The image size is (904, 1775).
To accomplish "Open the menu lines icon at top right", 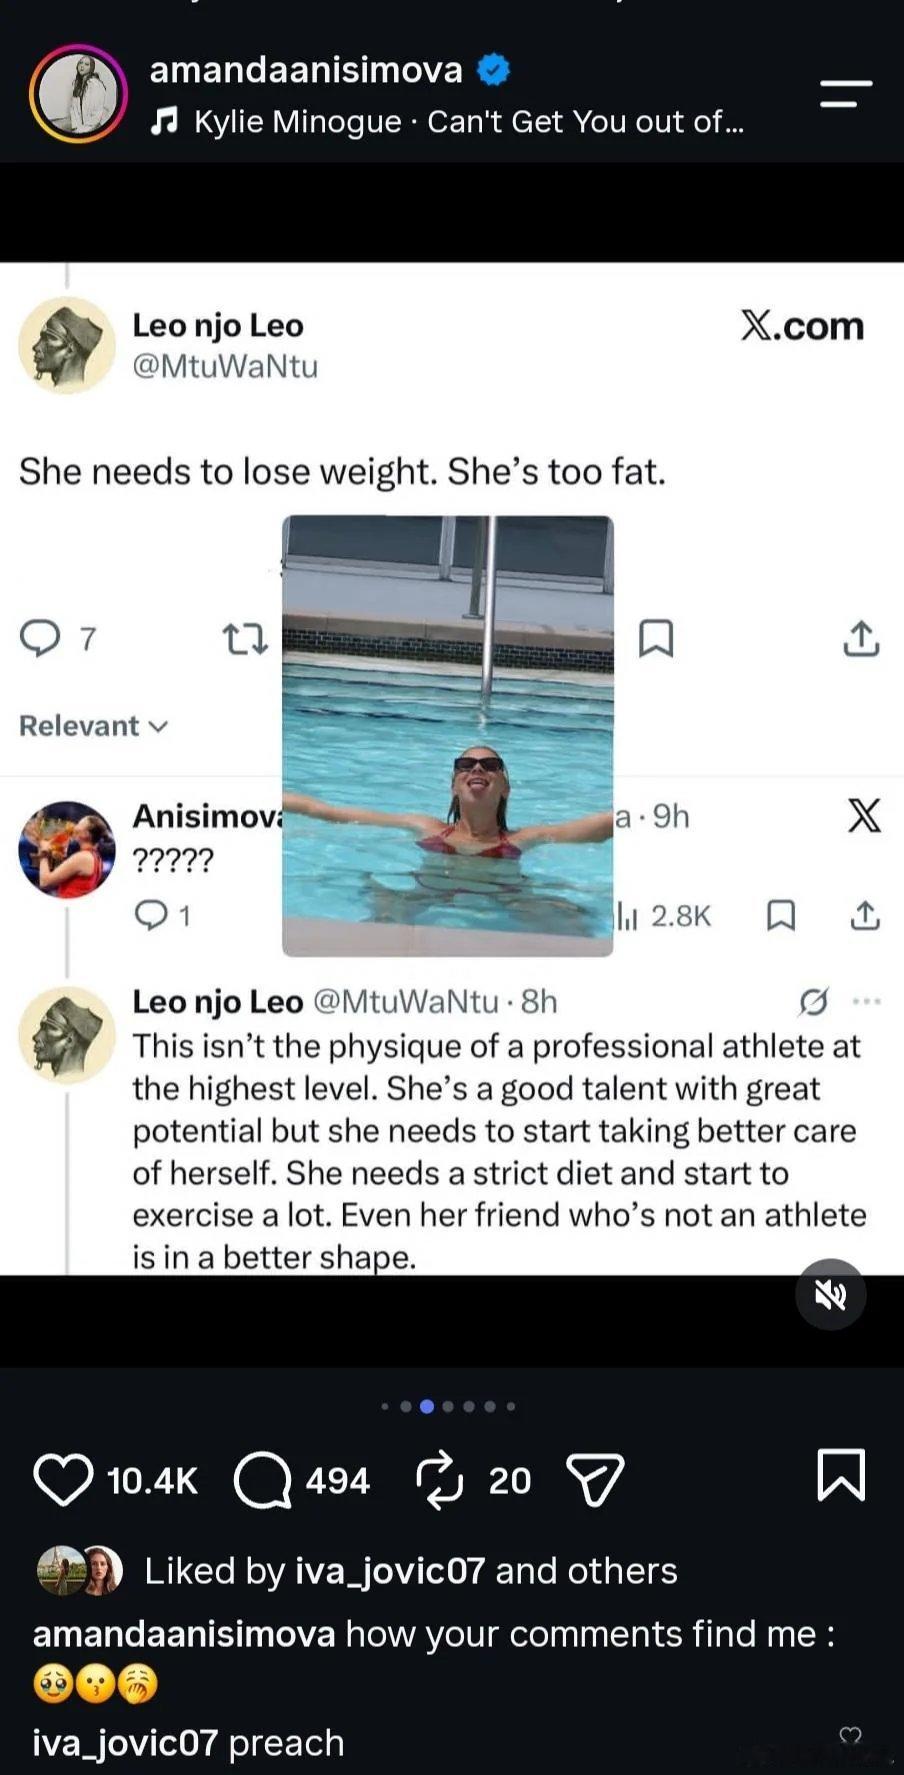I will [x=846, y=94].
